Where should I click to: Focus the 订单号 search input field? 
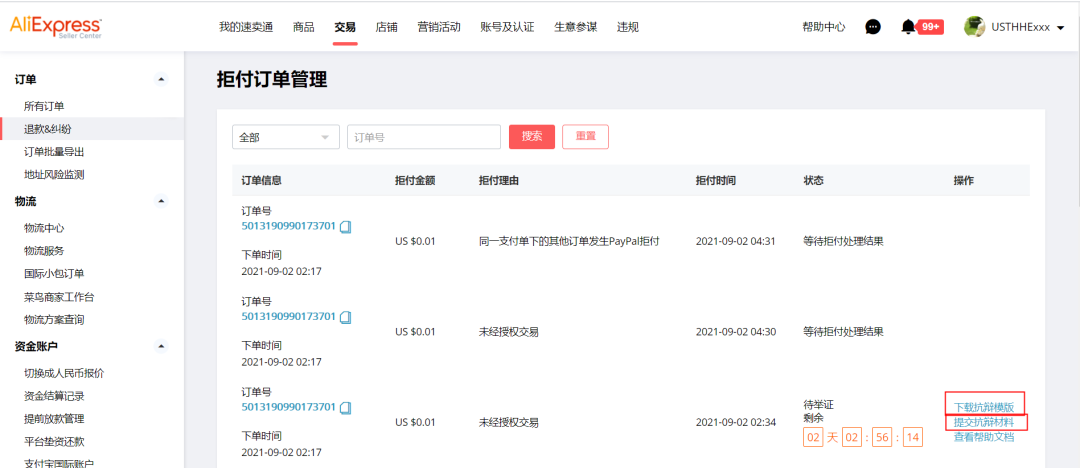[424, 136]
